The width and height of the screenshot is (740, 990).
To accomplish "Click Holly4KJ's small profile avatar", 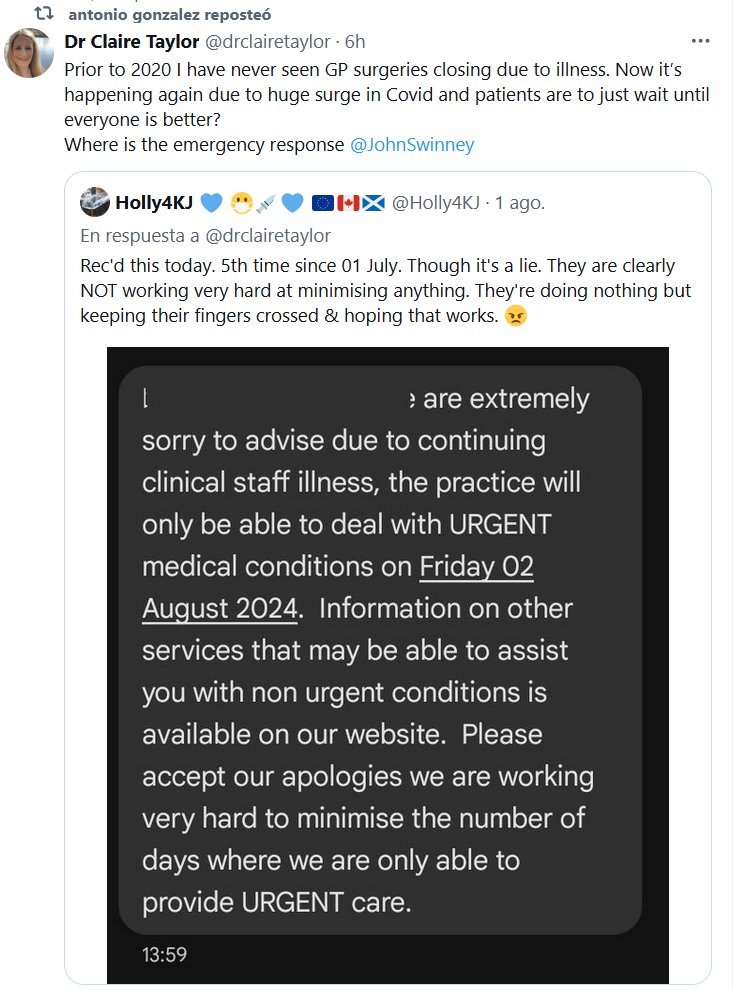I will pyautogui.click(x=94, y=201).
